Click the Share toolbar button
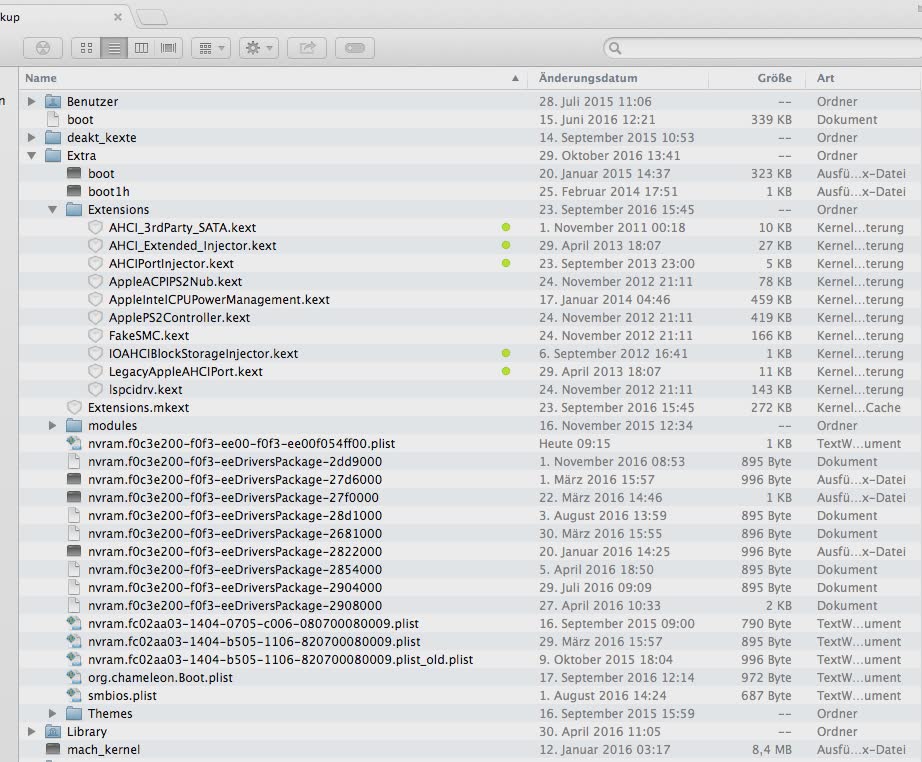 point(307,47)
